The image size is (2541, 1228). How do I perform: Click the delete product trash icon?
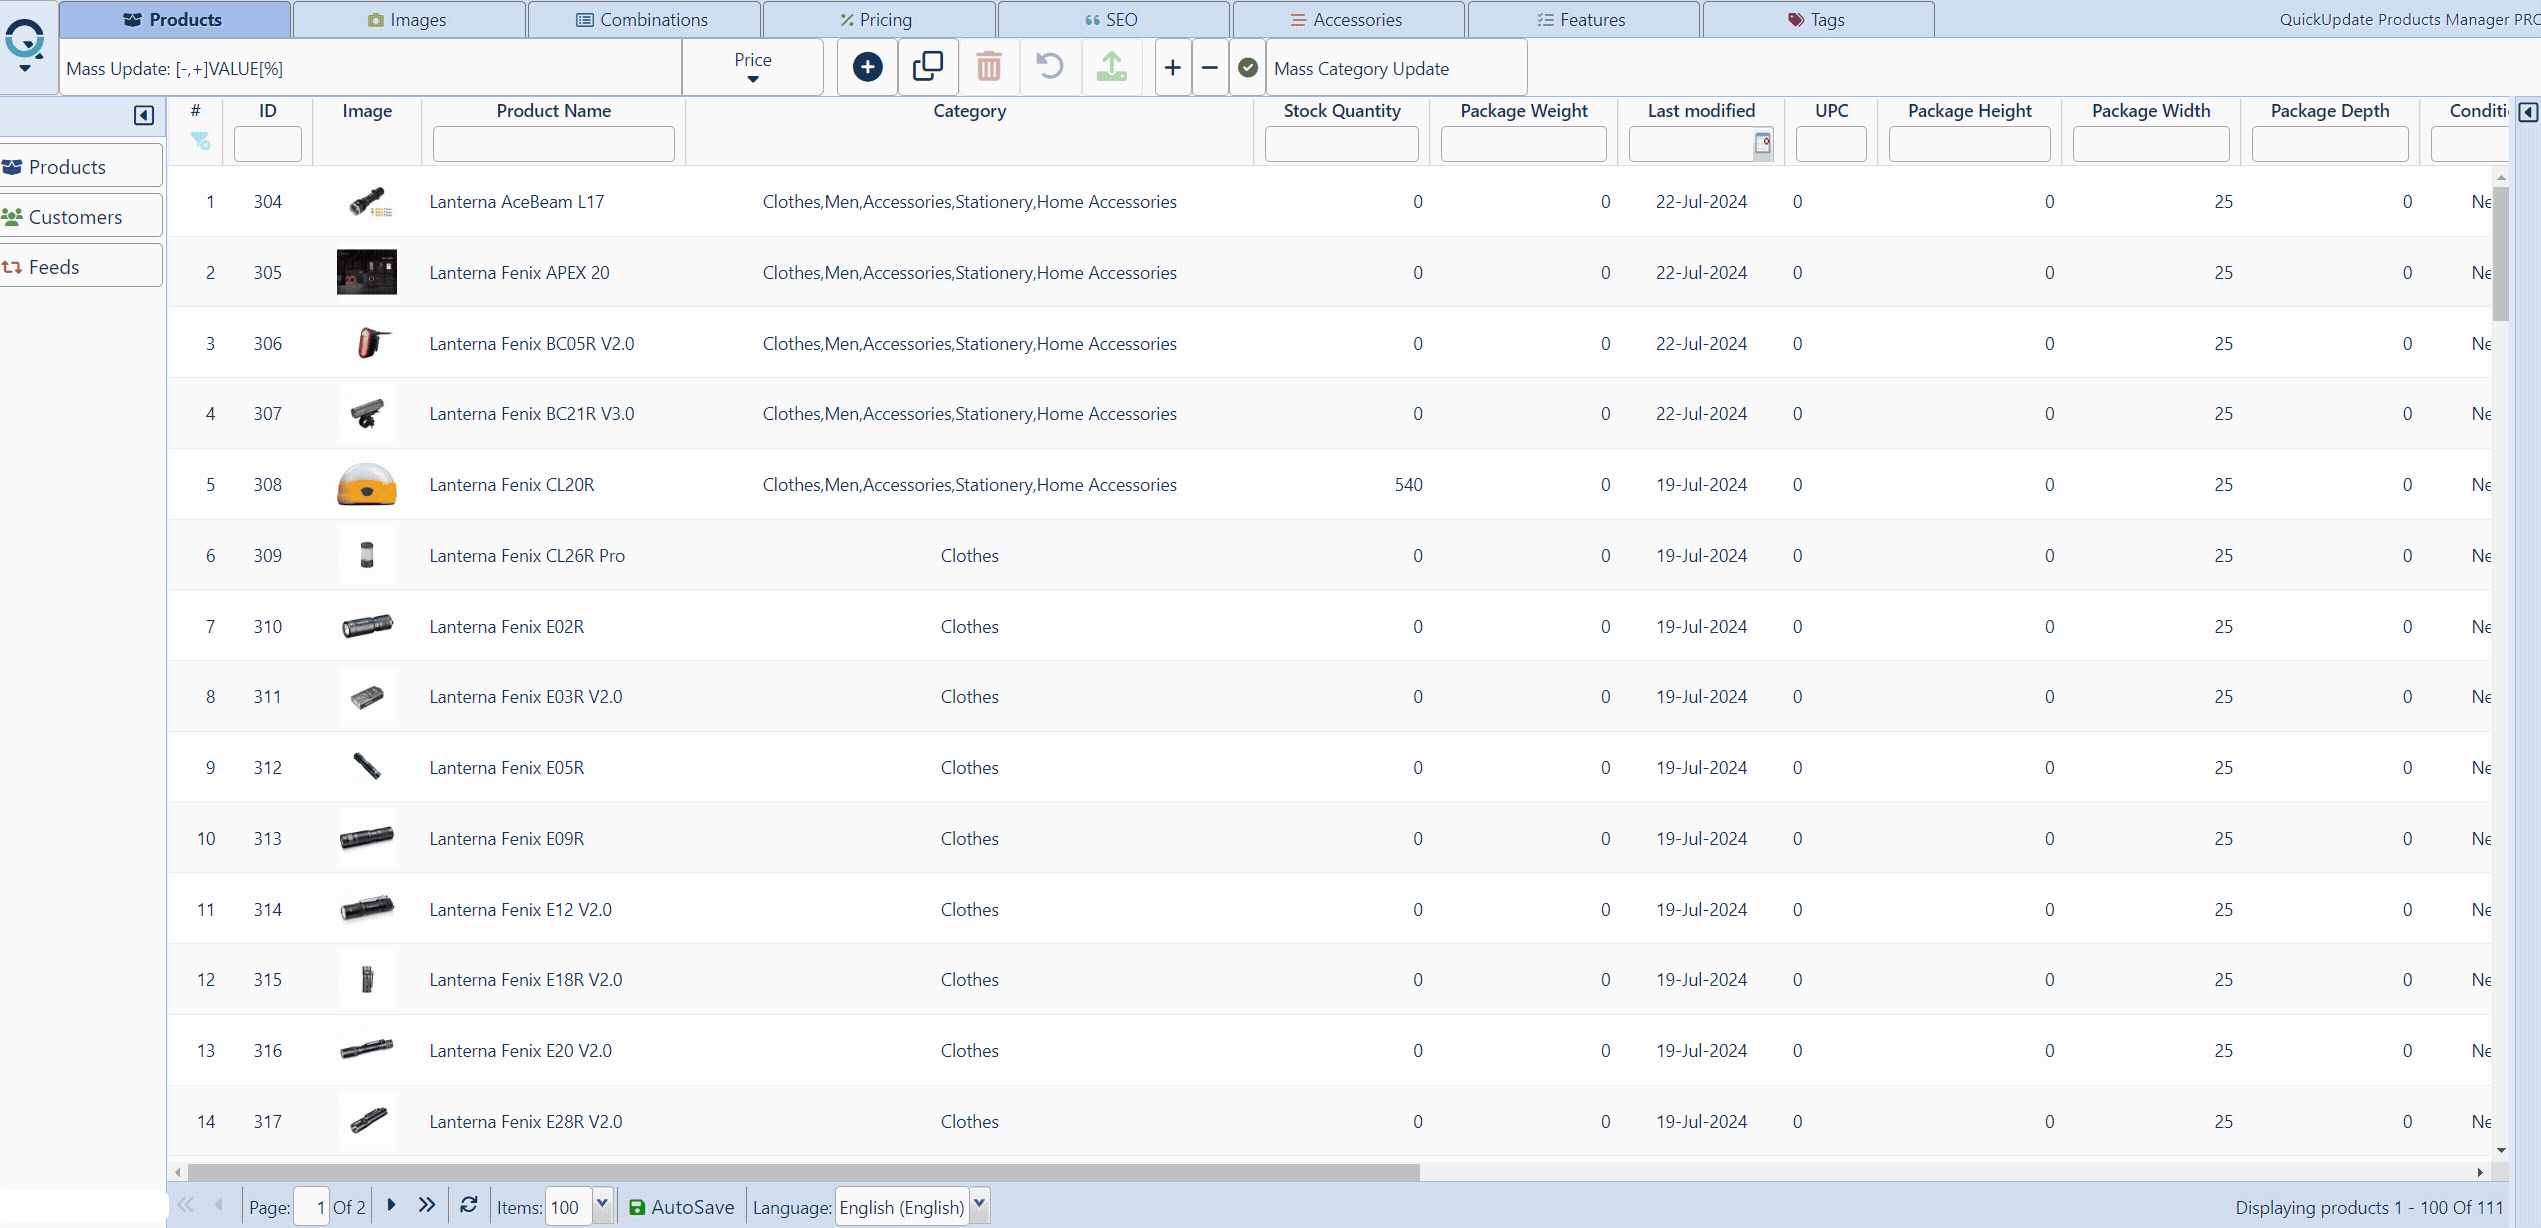coord(989,67)
